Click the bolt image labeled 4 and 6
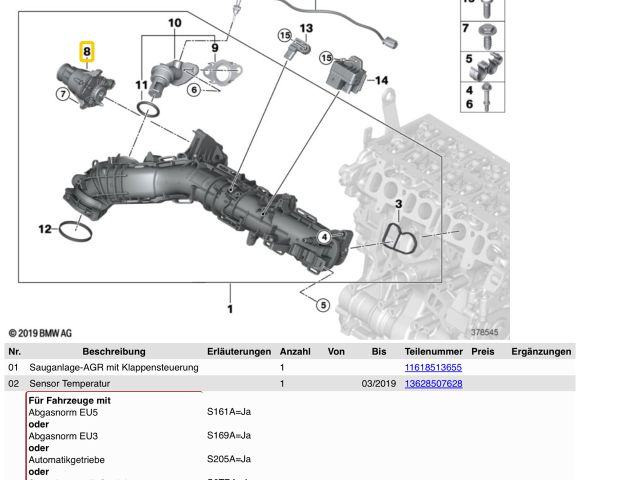 [487, 97]
